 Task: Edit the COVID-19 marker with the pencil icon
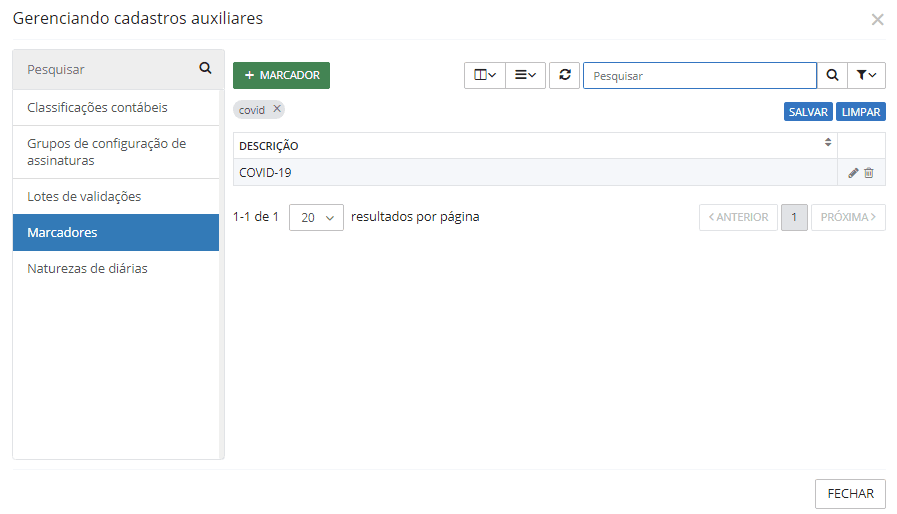tap(853, 173)
